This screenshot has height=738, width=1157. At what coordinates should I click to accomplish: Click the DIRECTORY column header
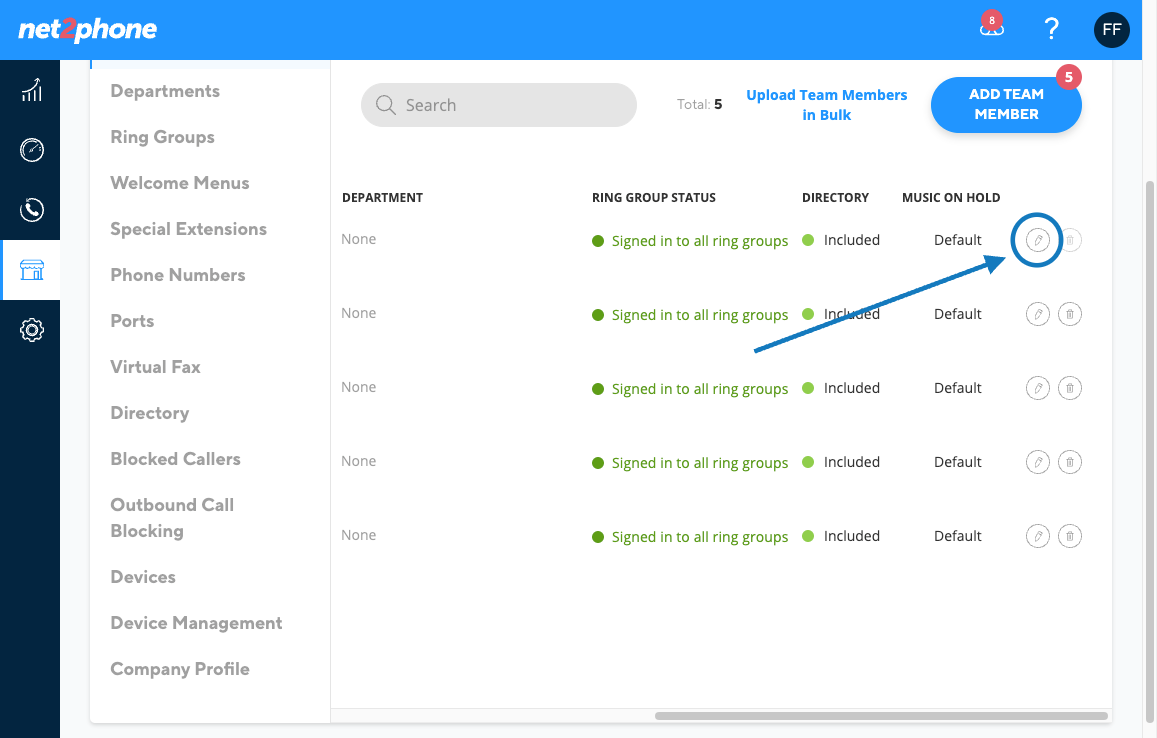click(835, 198)
